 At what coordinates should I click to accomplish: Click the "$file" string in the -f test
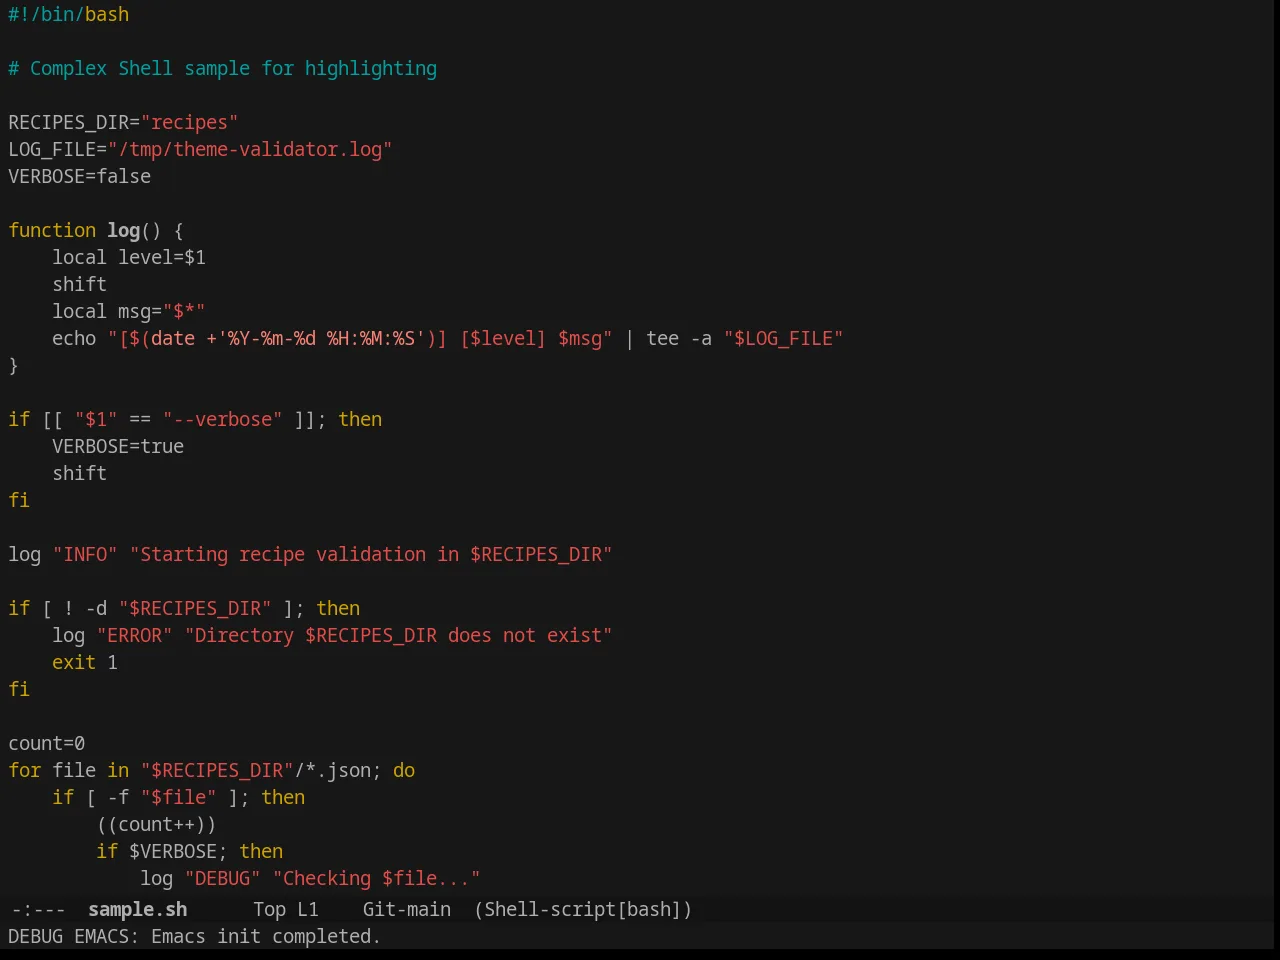coord(178,797)
